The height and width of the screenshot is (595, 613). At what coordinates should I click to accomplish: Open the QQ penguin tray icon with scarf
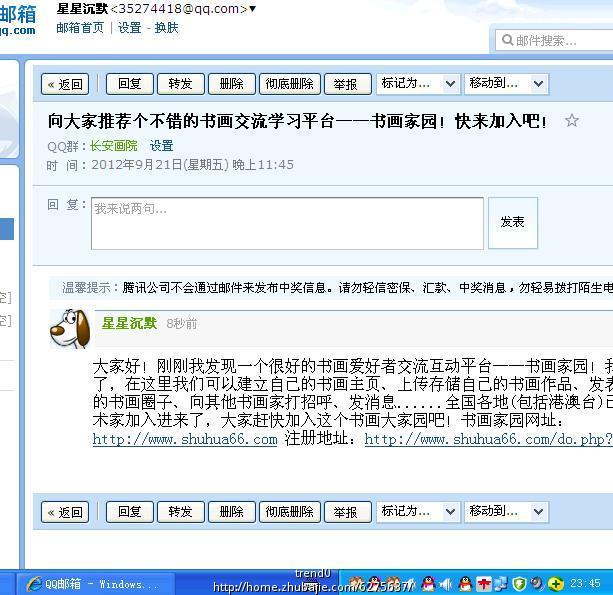point(428,584)
